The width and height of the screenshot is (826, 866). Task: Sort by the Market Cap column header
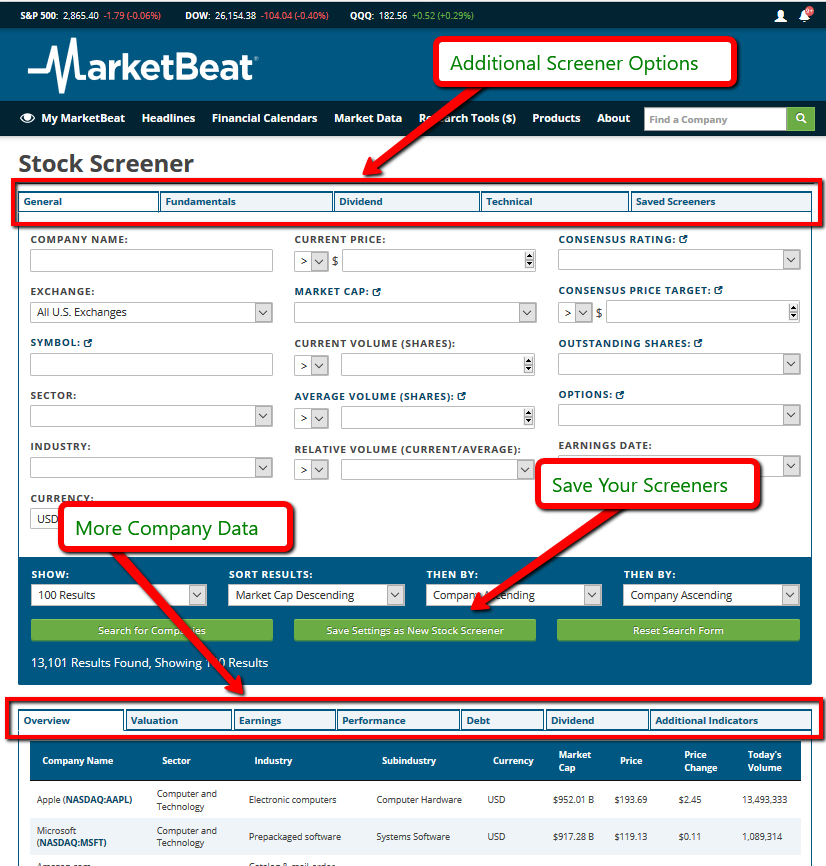click(x=574, y=761)
